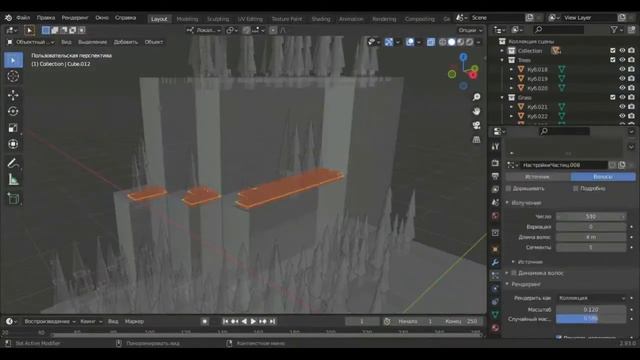
Task: Expand the Куб.018 object row
Action: [x=511, y=69]
